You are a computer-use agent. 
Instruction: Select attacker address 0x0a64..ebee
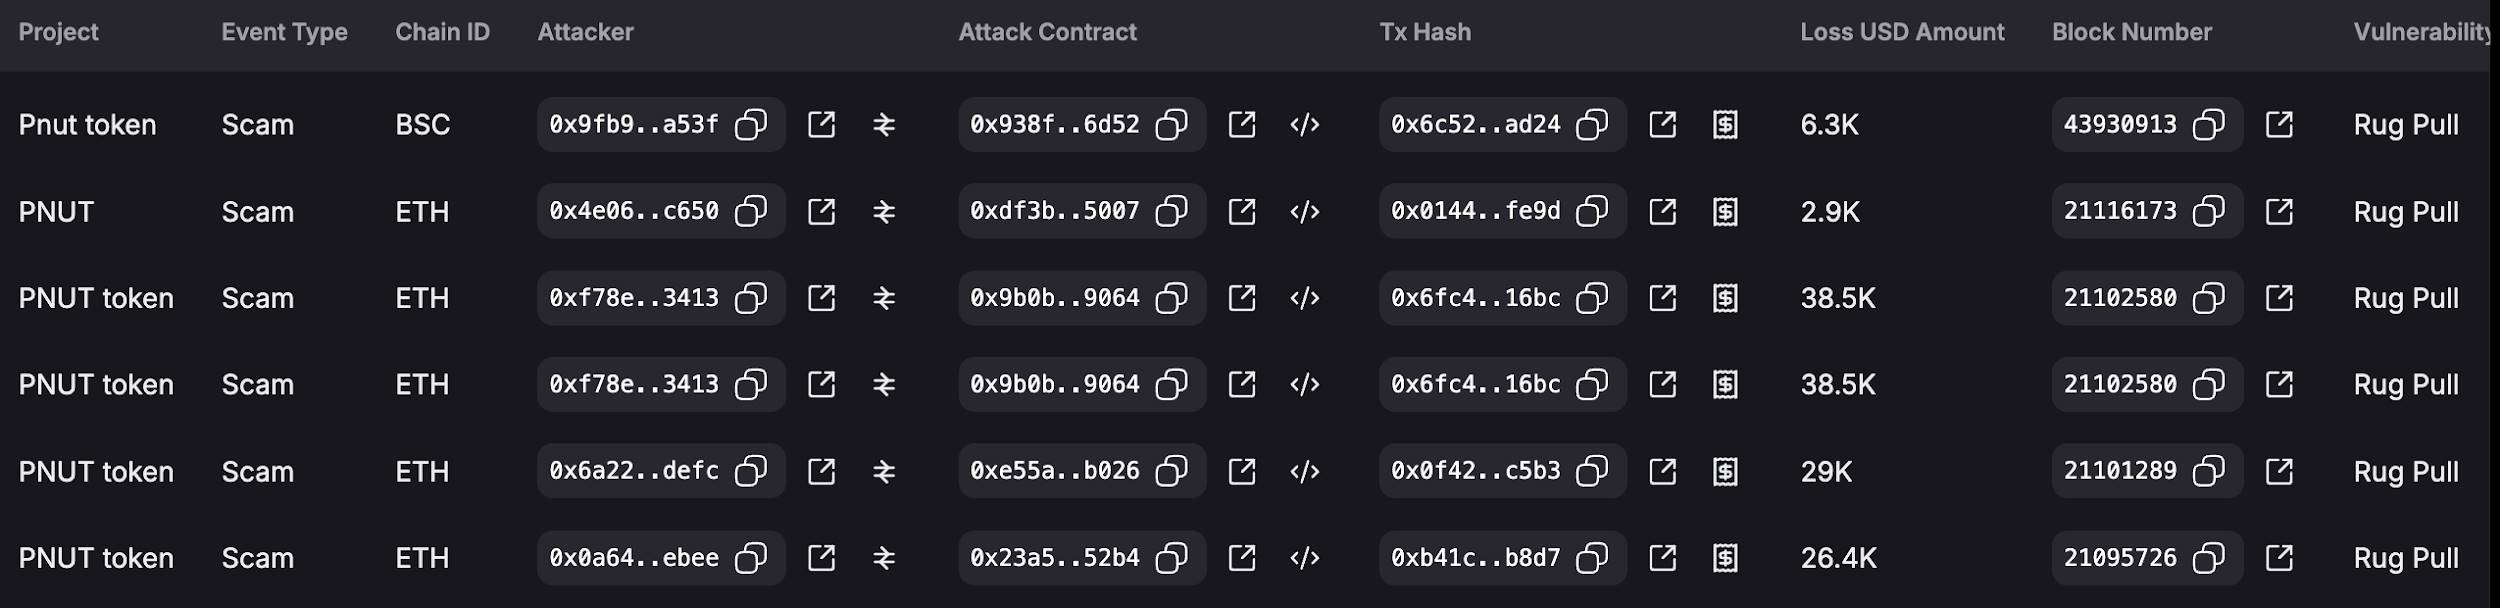click(x=633, y=558)
